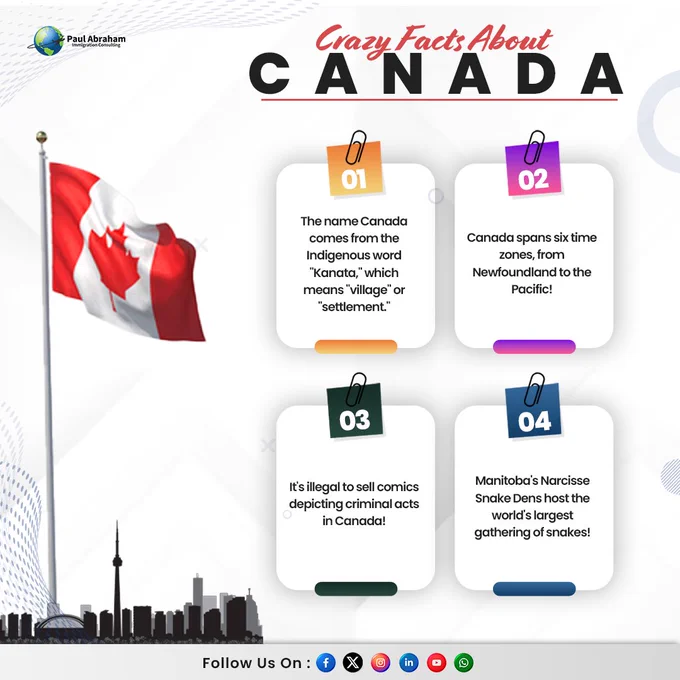Open the X (Twitter) social icon

coord(353,663)
